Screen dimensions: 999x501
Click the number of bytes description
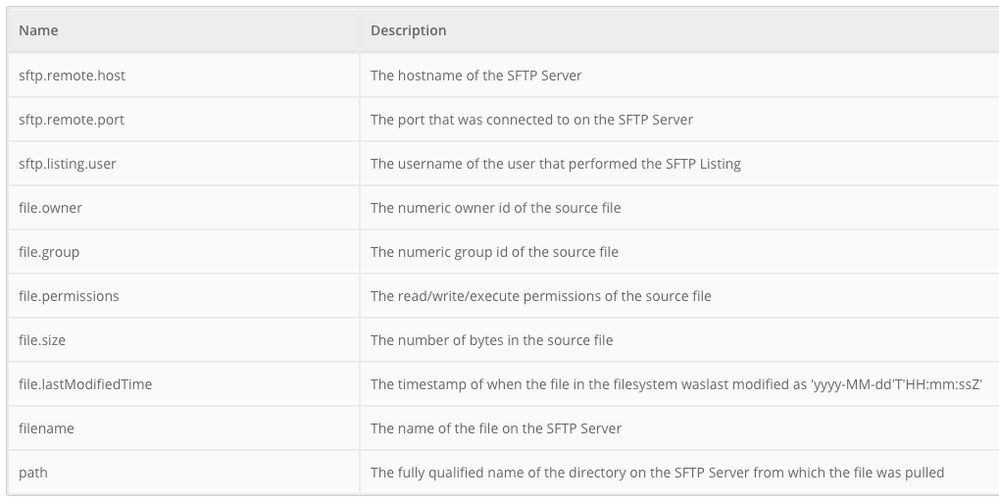click(x=491, y=340)
